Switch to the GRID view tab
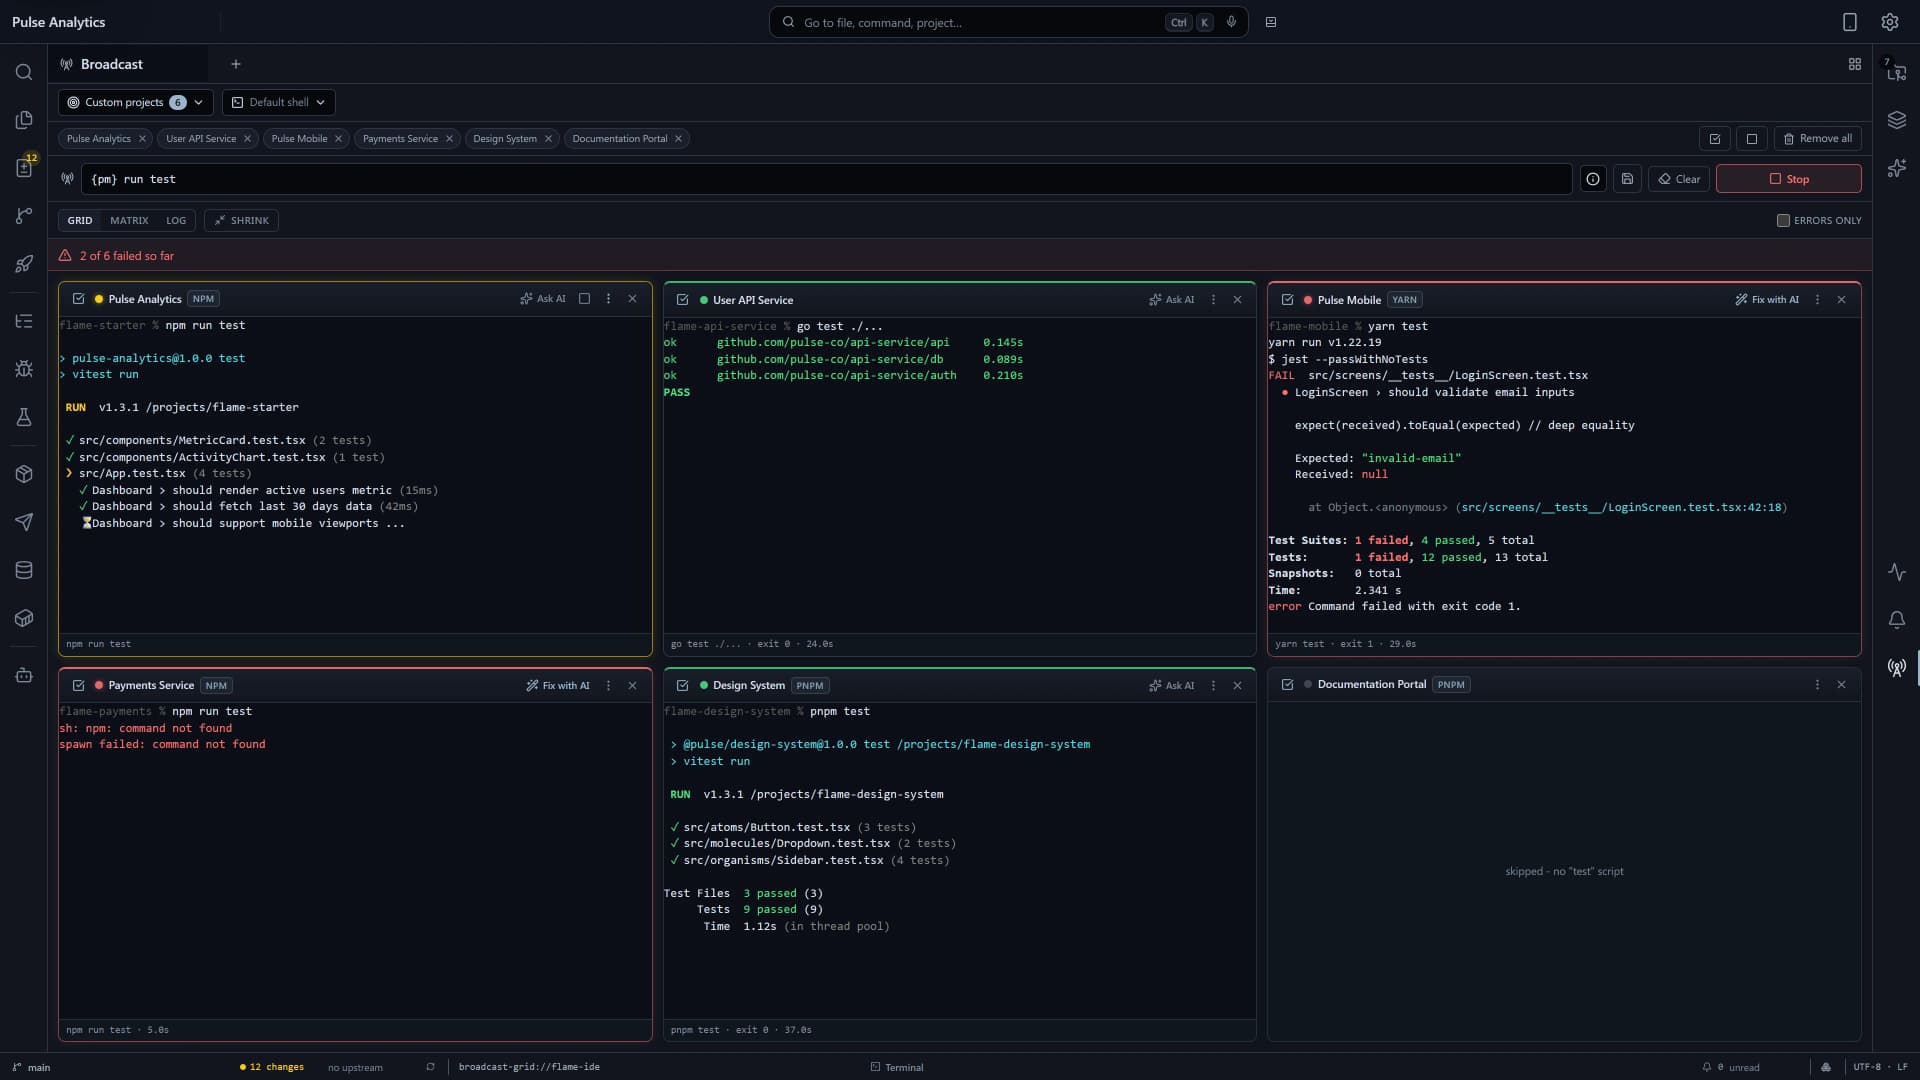Image resolution: width=1920 pixels, height=1080 pixels. tap(80, 221)
